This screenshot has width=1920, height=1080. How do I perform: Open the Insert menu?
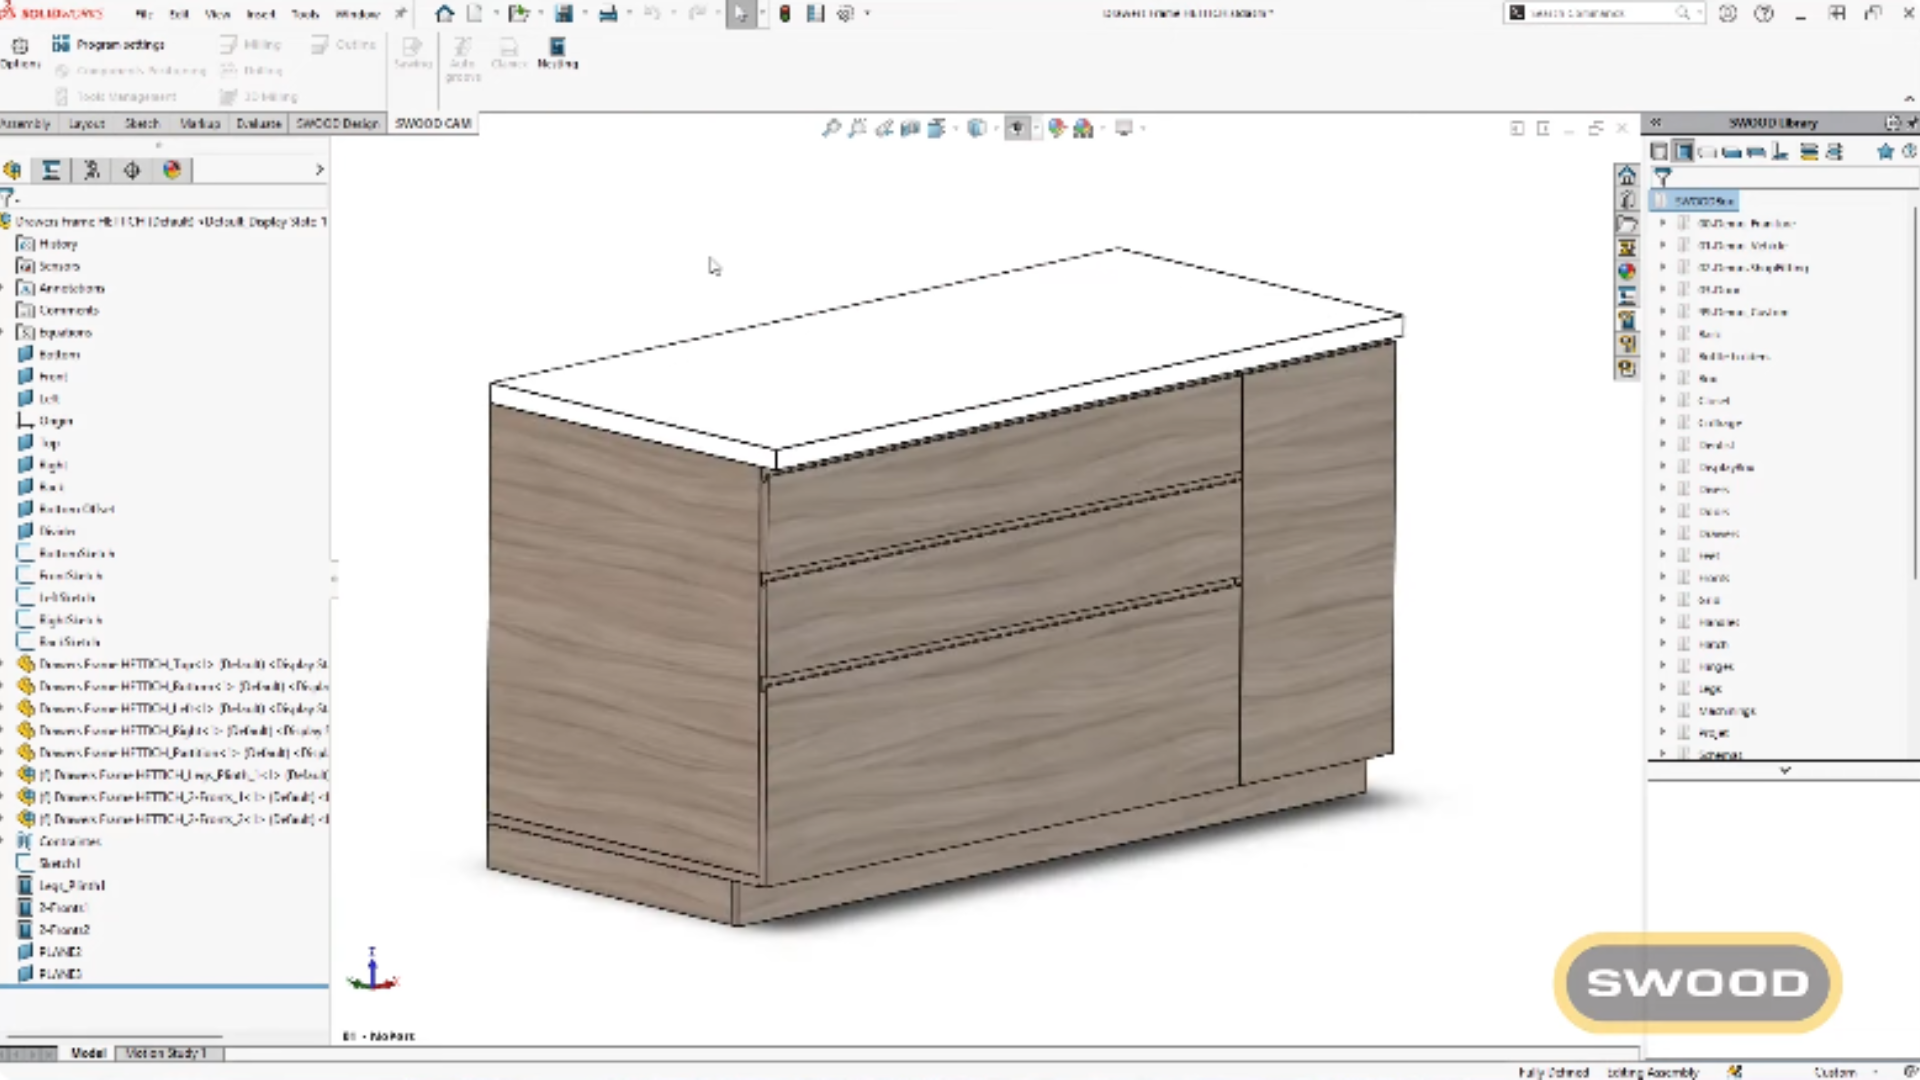[260, 14]
